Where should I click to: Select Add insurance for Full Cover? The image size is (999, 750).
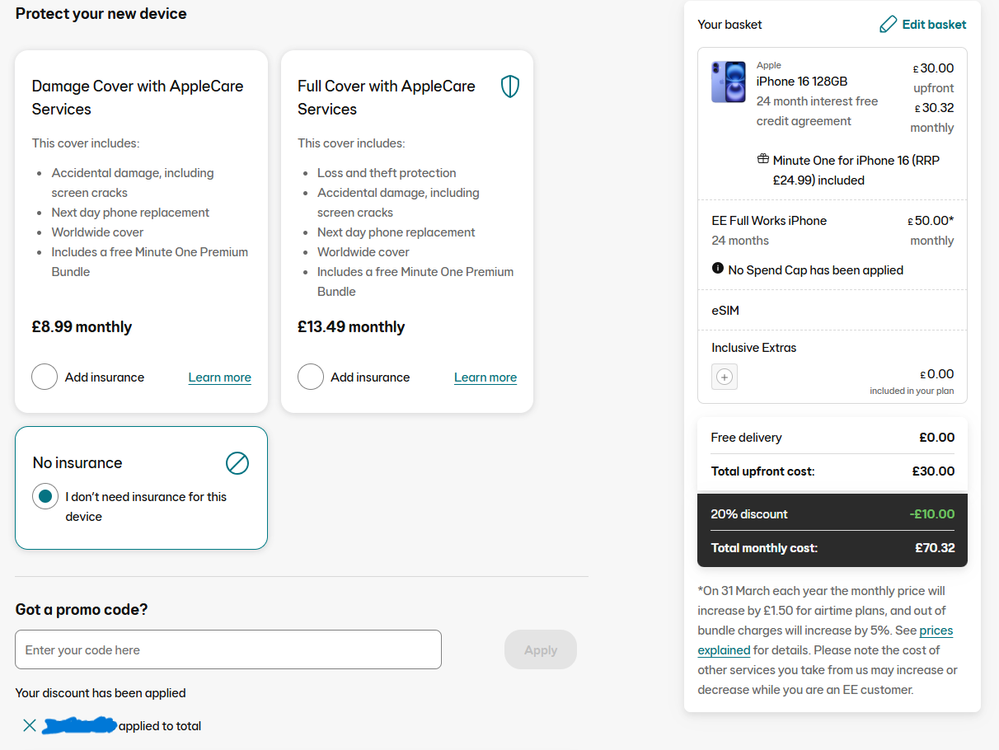point(310,377)
